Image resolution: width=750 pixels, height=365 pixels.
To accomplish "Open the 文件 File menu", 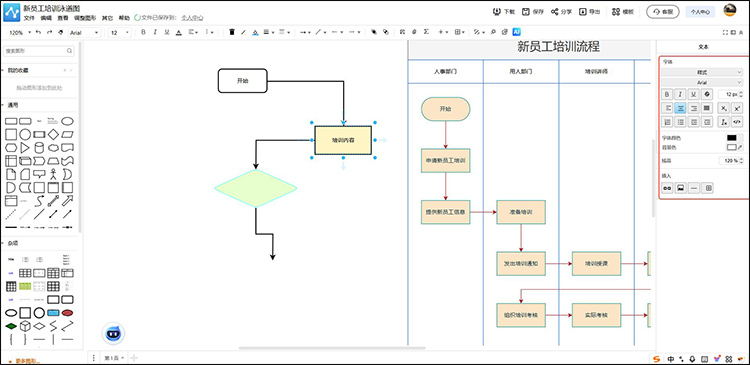I will pos(29,18).
